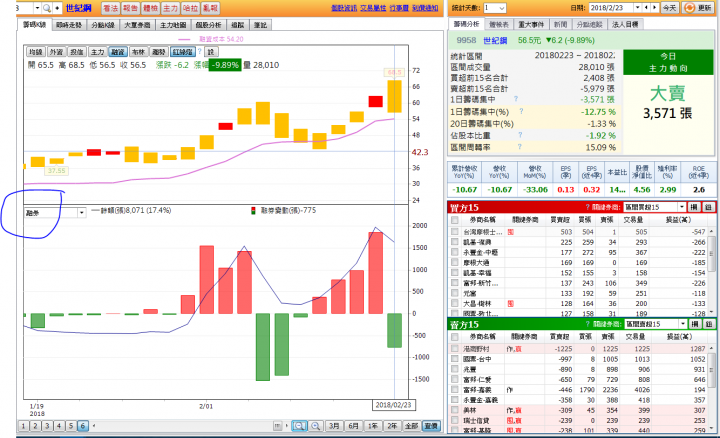Toggle the 融資 indicator button
720x438 pixels.
[x=118, y=52]
